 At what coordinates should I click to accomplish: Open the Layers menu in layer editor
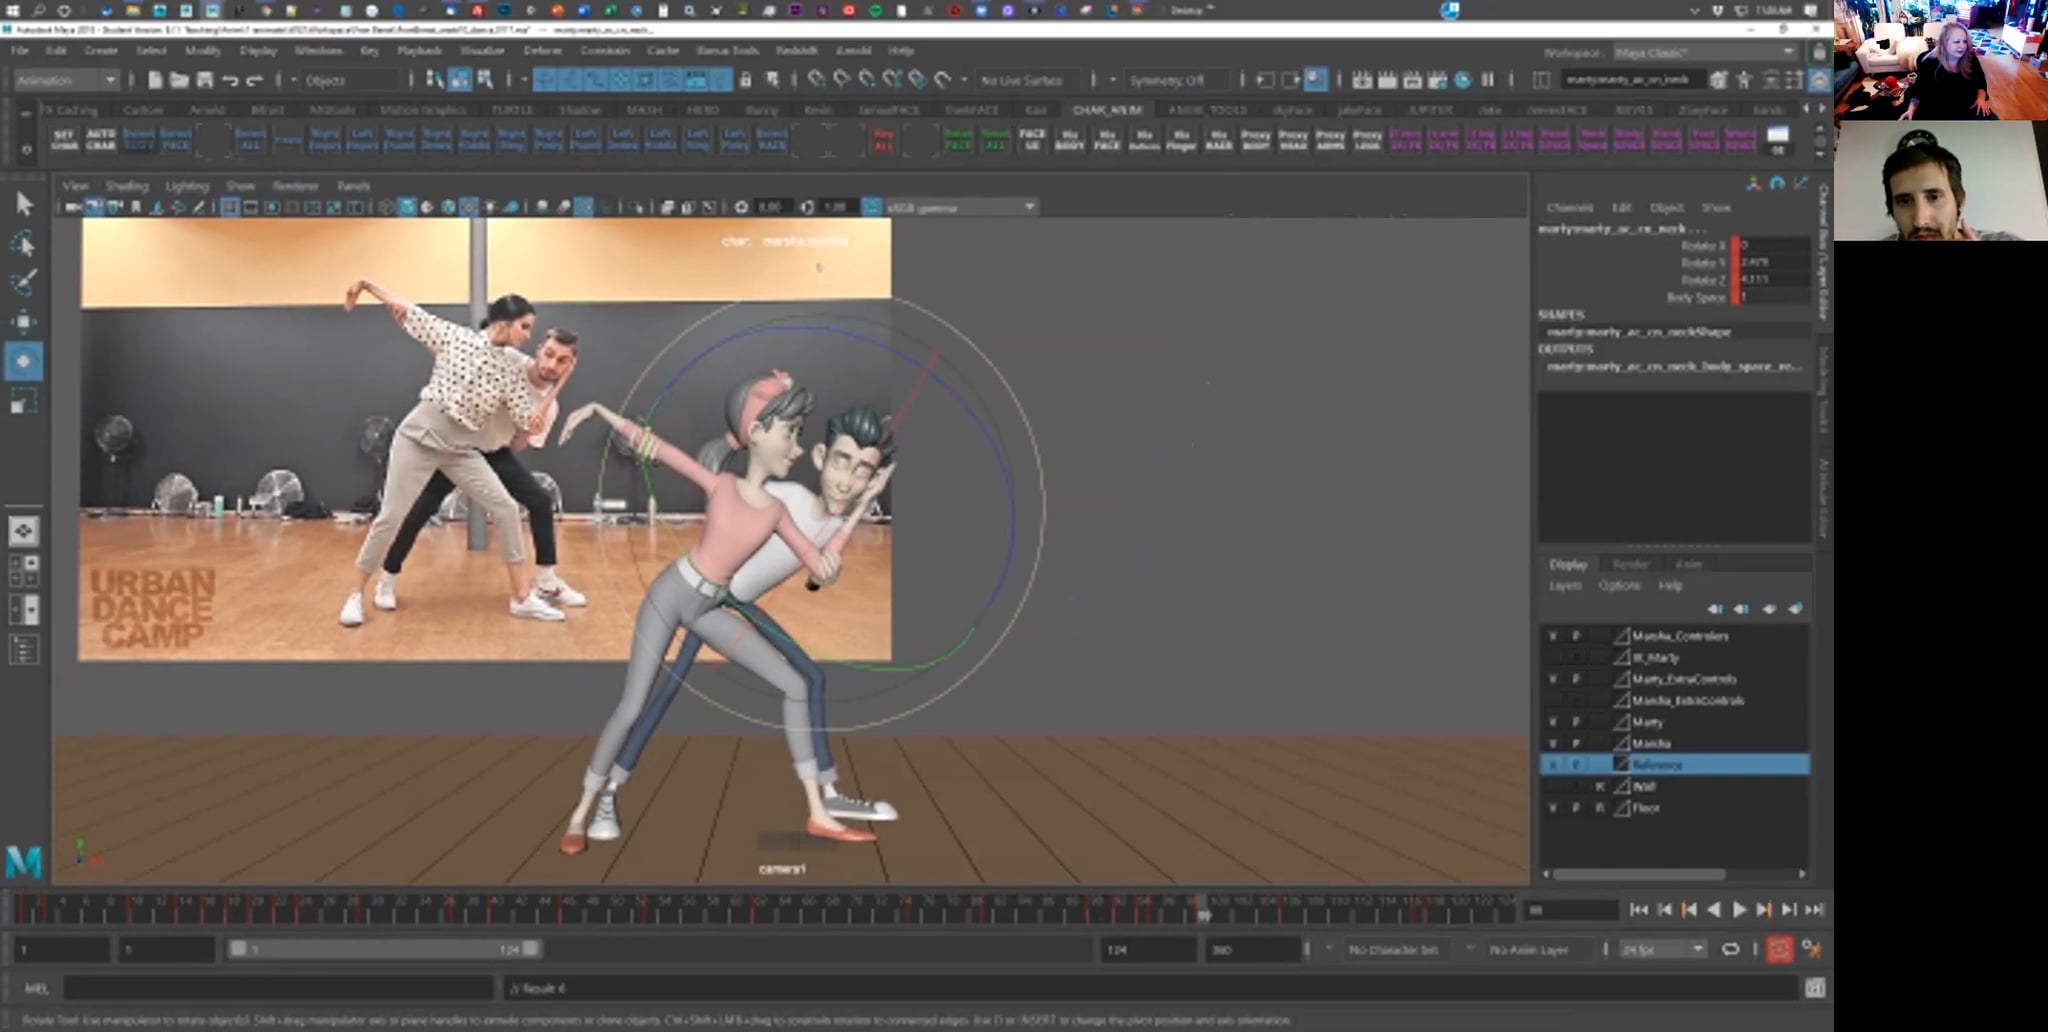pyautogui.click(x=1566, y=585)
